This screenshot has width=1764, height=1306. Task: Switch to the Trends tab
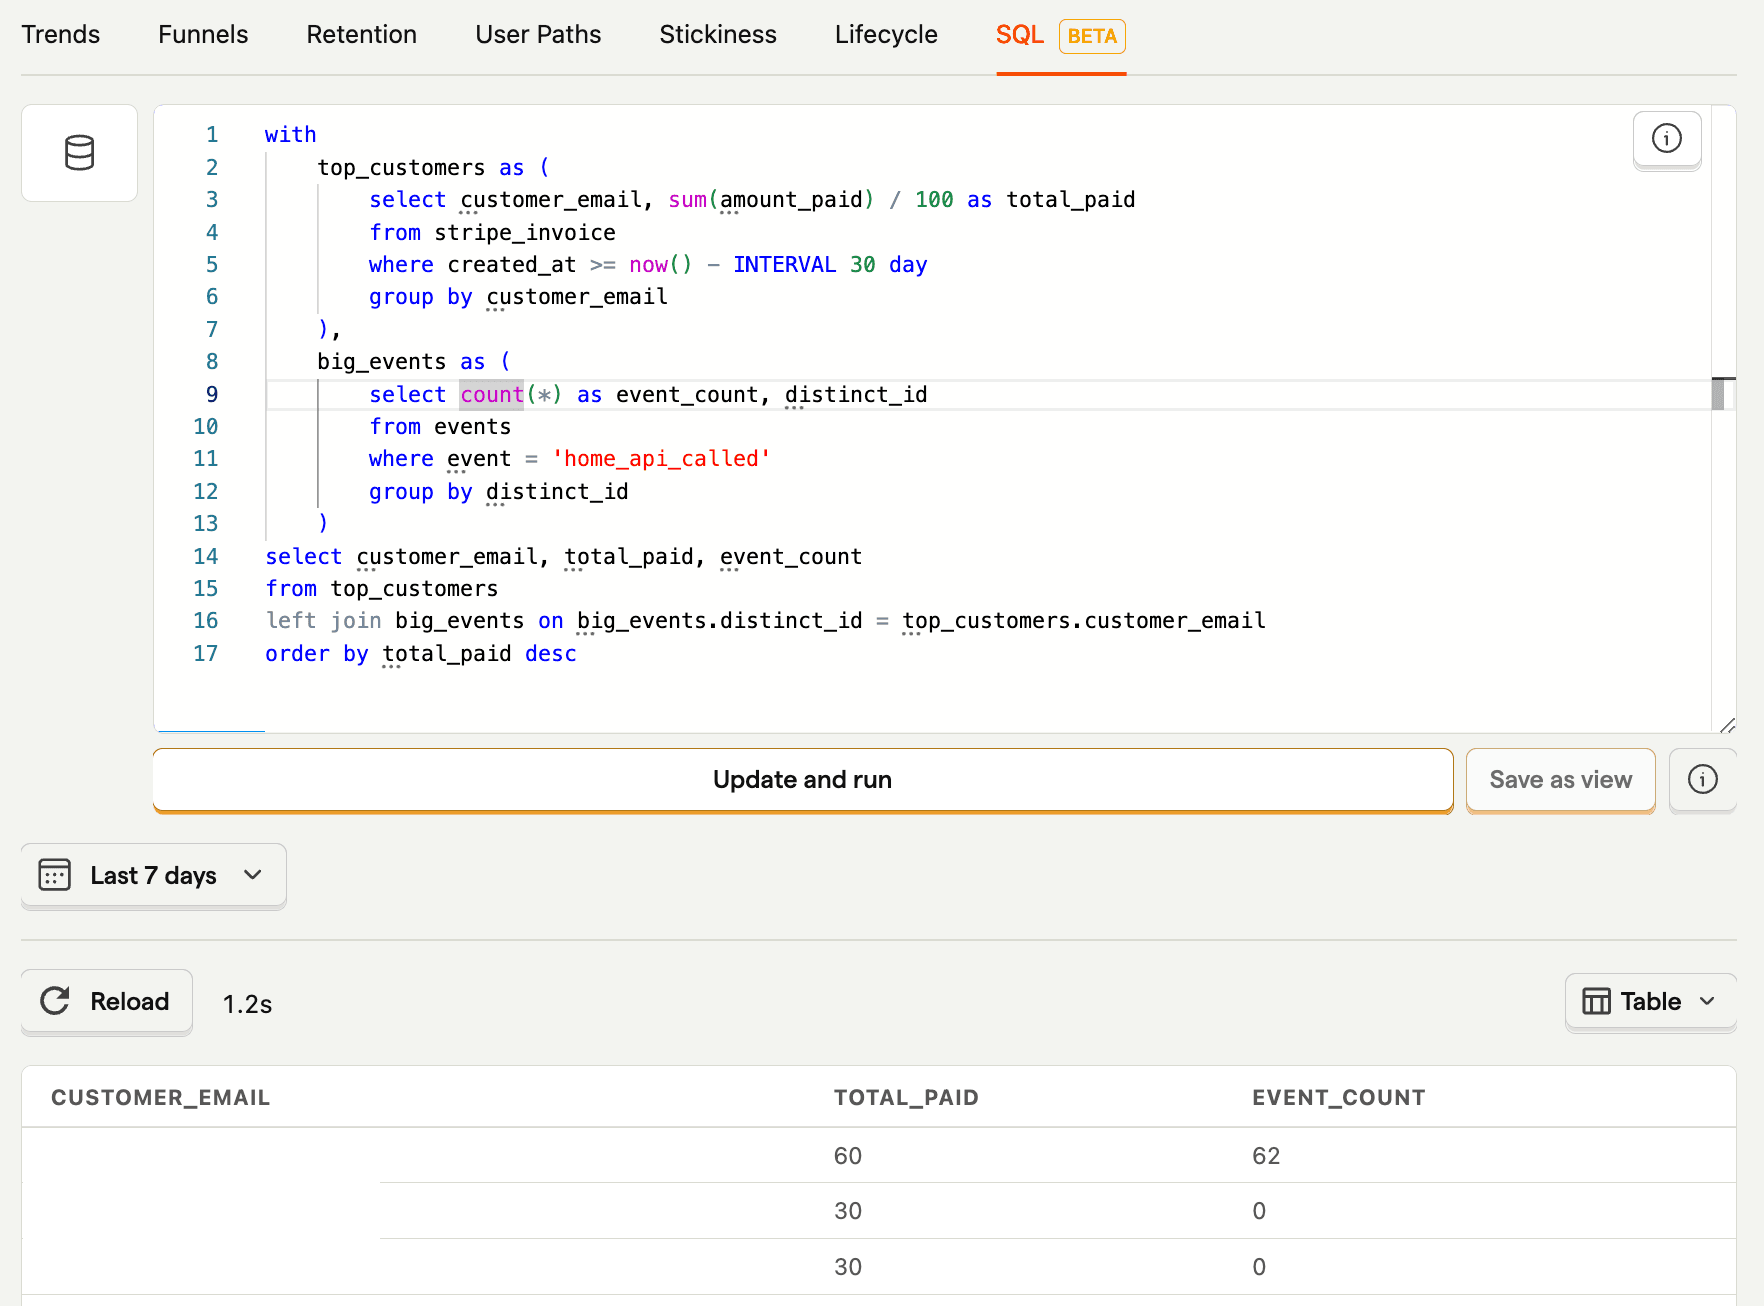61,35
